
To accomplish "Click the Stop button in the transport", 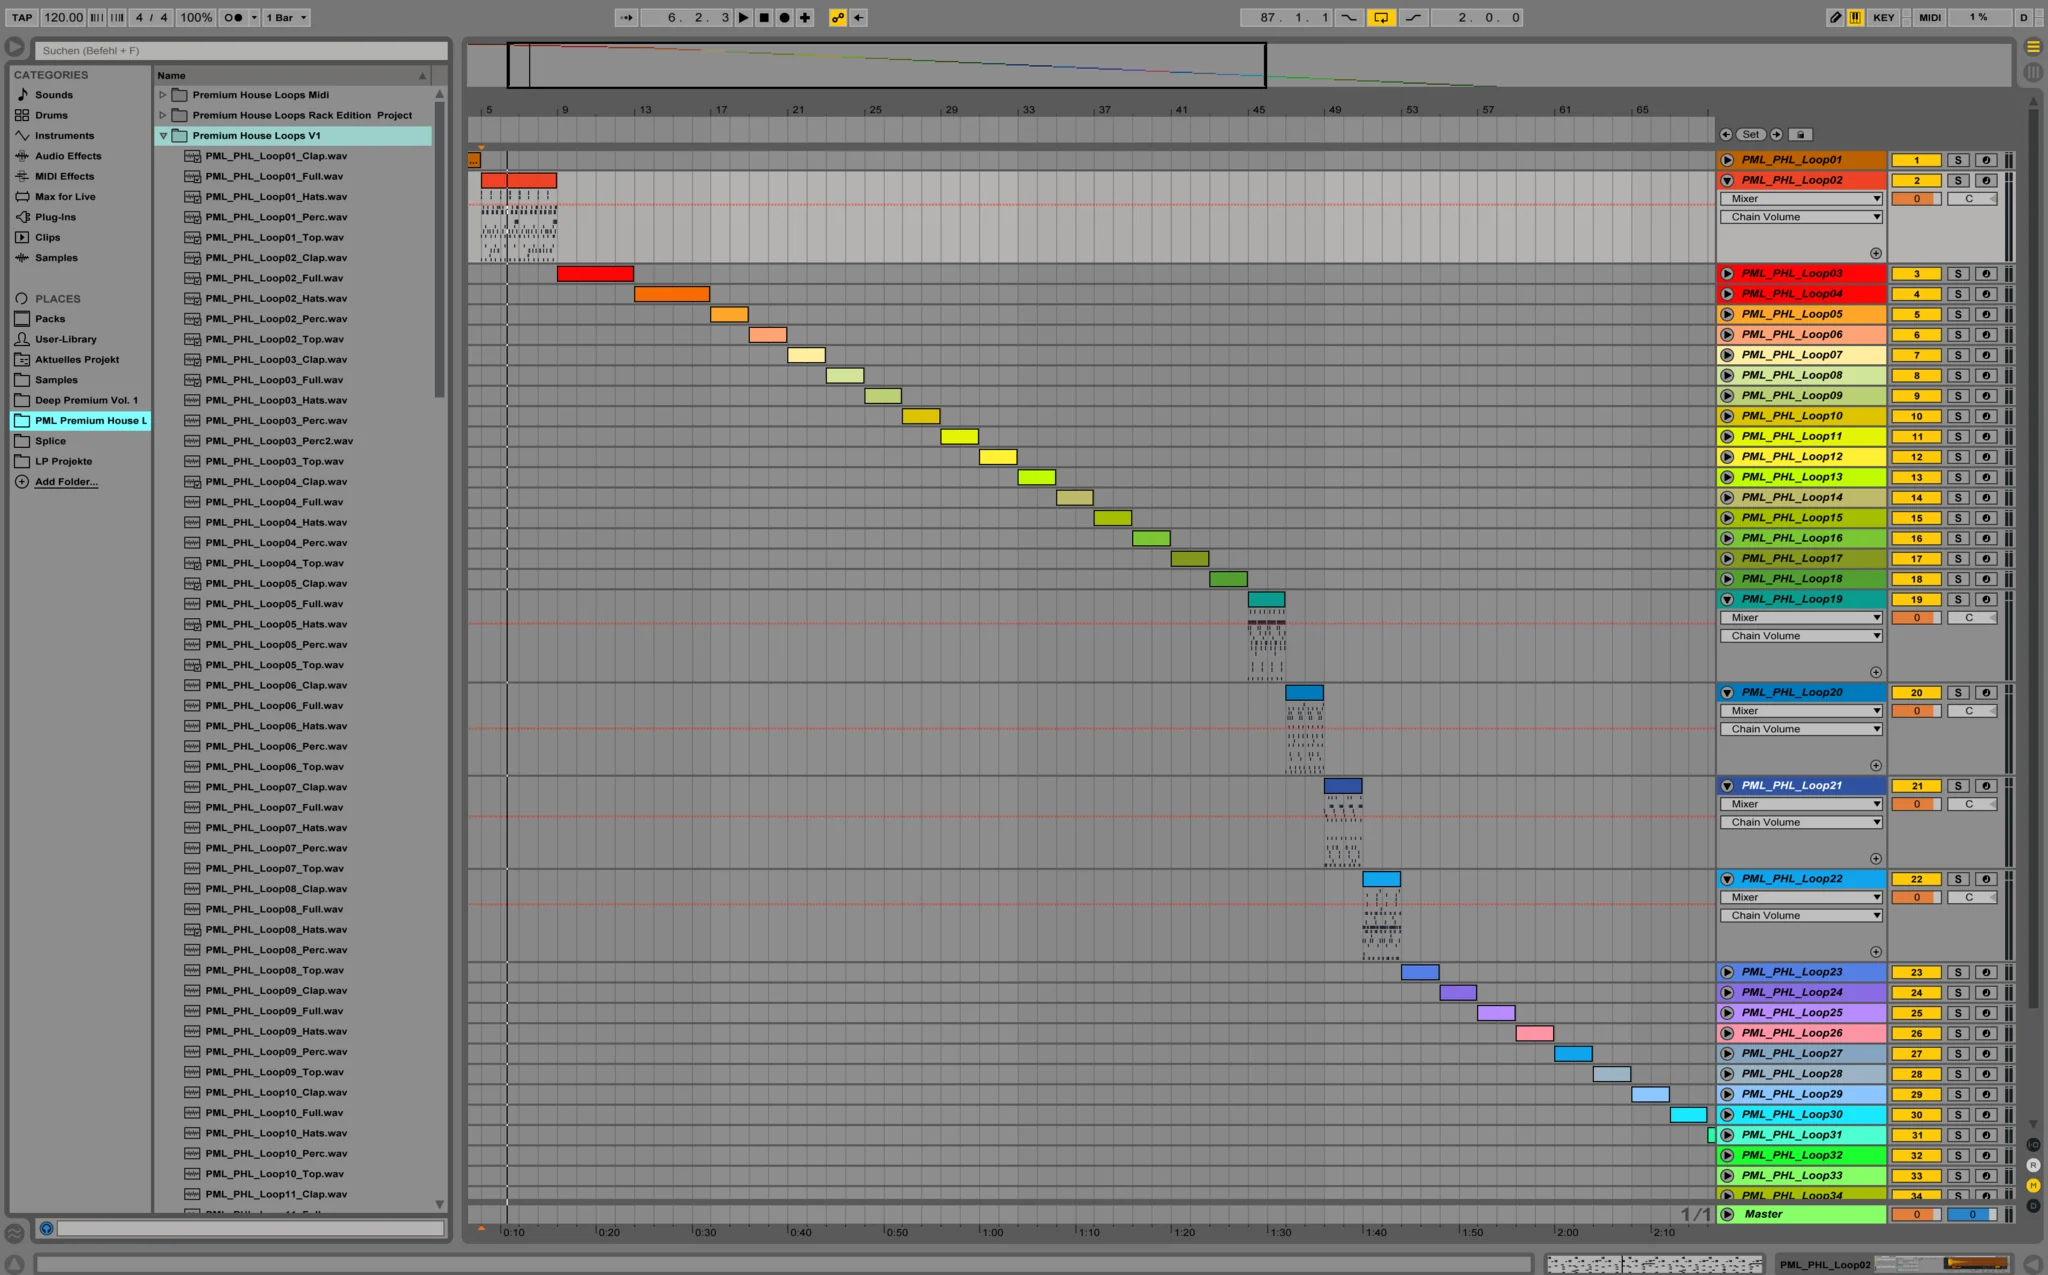I will click(x=764, y=17).
